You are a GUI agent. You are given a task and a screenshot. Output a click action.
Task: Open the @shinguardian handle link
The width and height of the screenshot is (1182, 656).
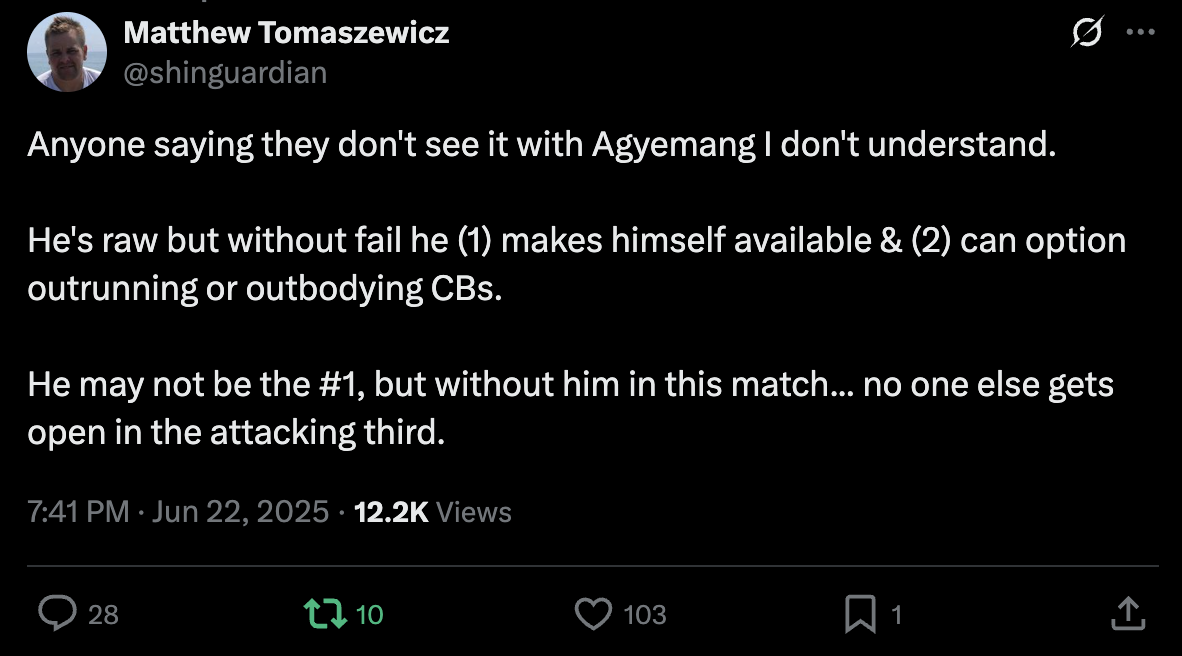point(225,72)
